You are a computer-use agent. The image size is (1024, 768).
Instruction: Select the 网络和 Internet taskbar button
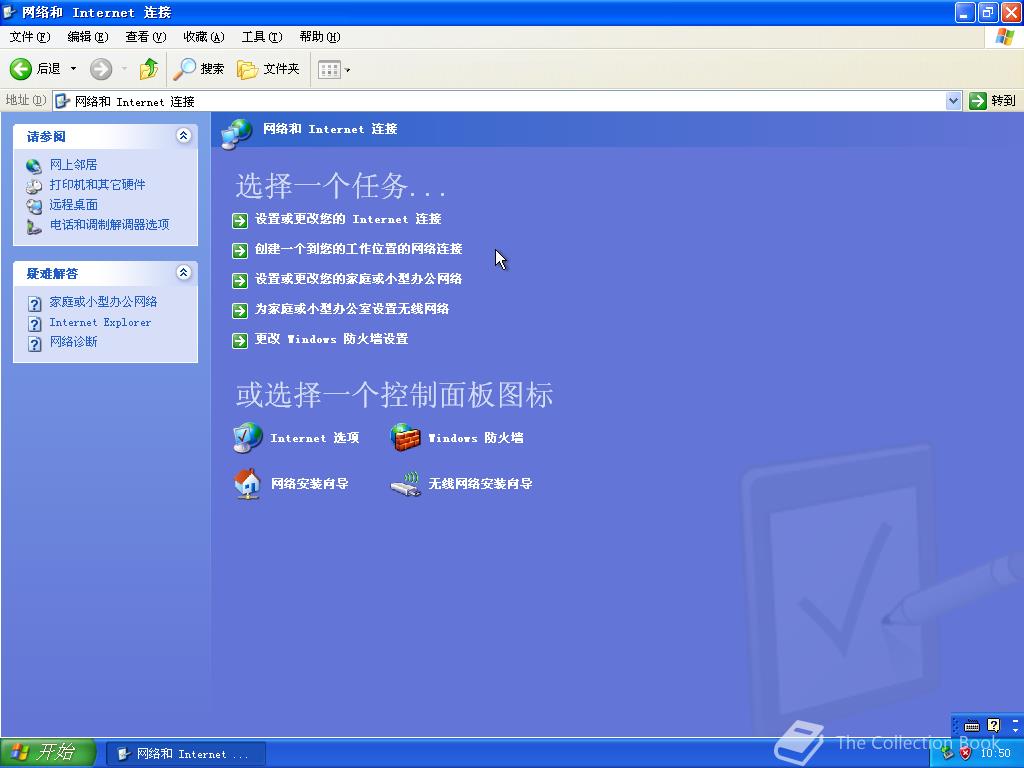pyautogui.click(x=185, y=754)
